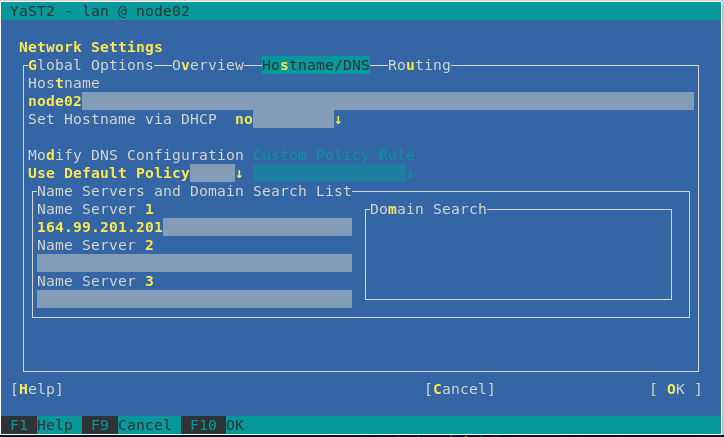This screenshot has width=724, height=437.
Task: Confirm settings with the OK button
Action: [676, 389]
